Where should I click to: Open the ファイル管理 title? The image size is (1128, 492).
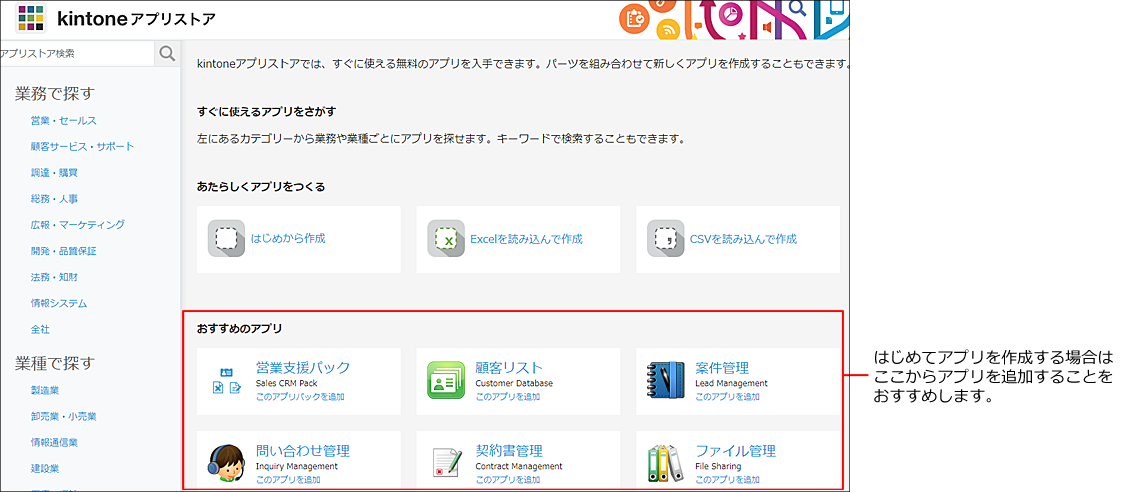pos(735,451)
